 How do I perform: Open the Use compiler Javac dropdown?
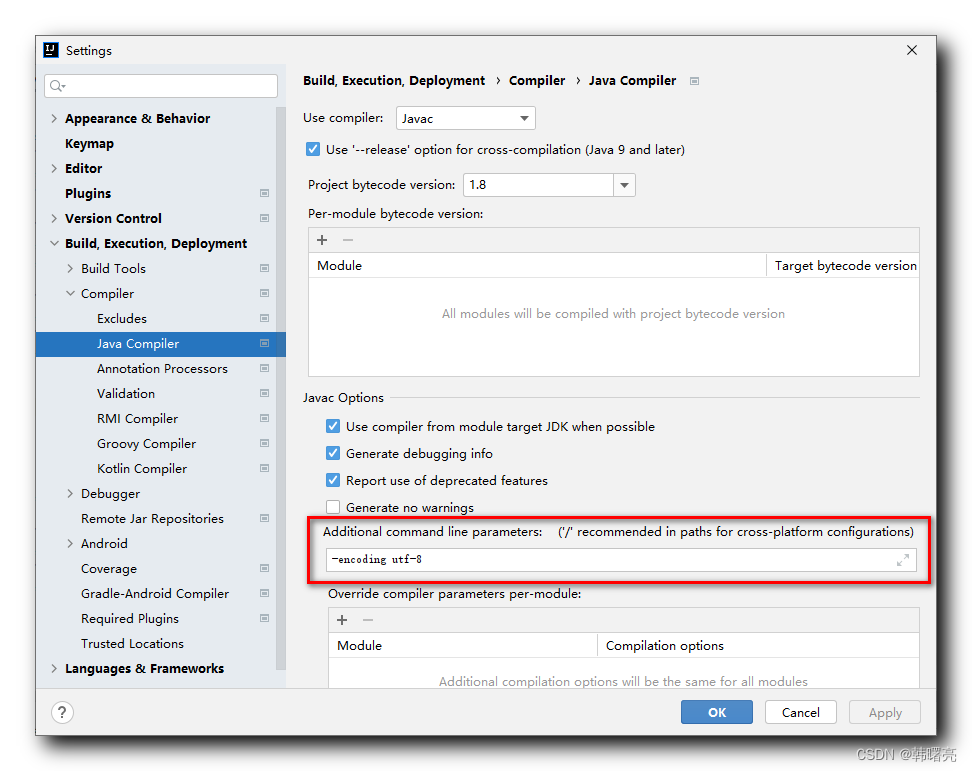coord(466,118)
